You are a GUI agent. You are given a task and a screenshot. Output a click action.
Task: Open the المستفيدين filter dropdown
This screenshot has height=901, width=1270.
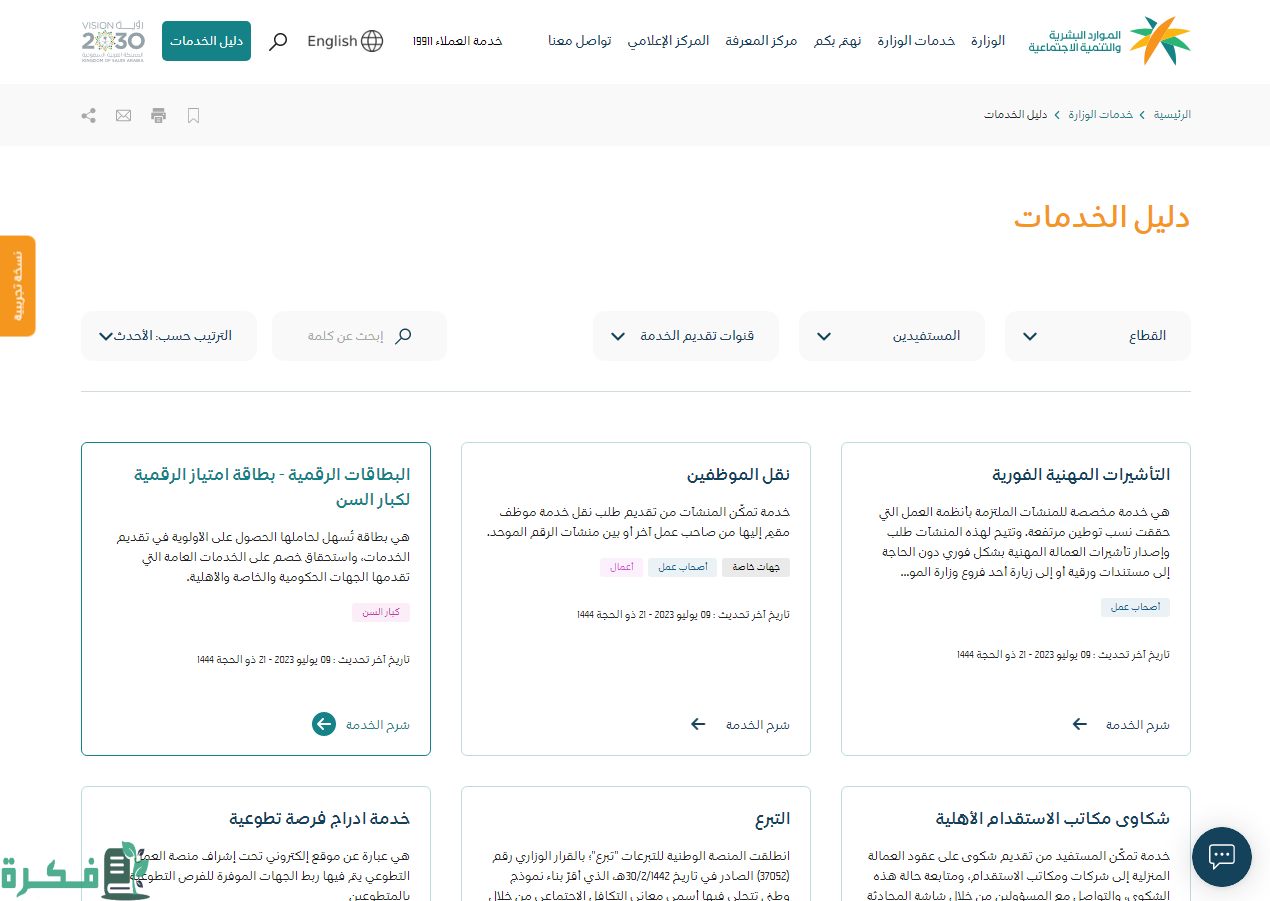coord(891,336)
